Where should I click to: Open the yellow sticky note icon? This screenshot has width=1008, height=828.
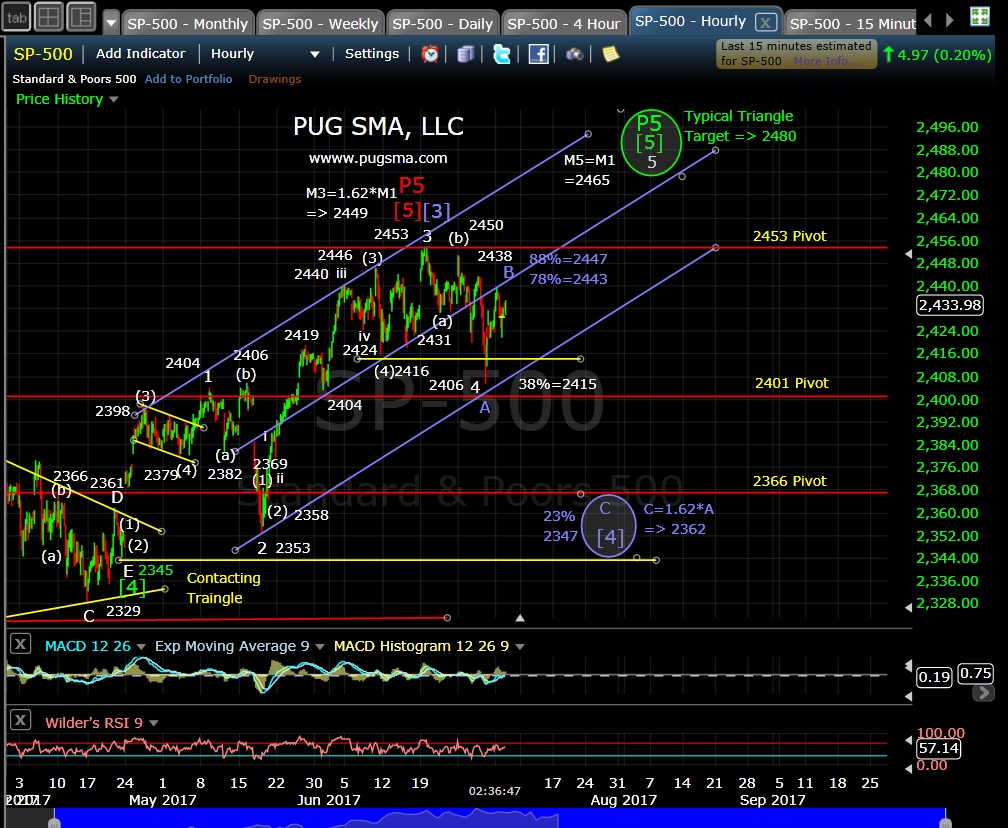(610, 54)
